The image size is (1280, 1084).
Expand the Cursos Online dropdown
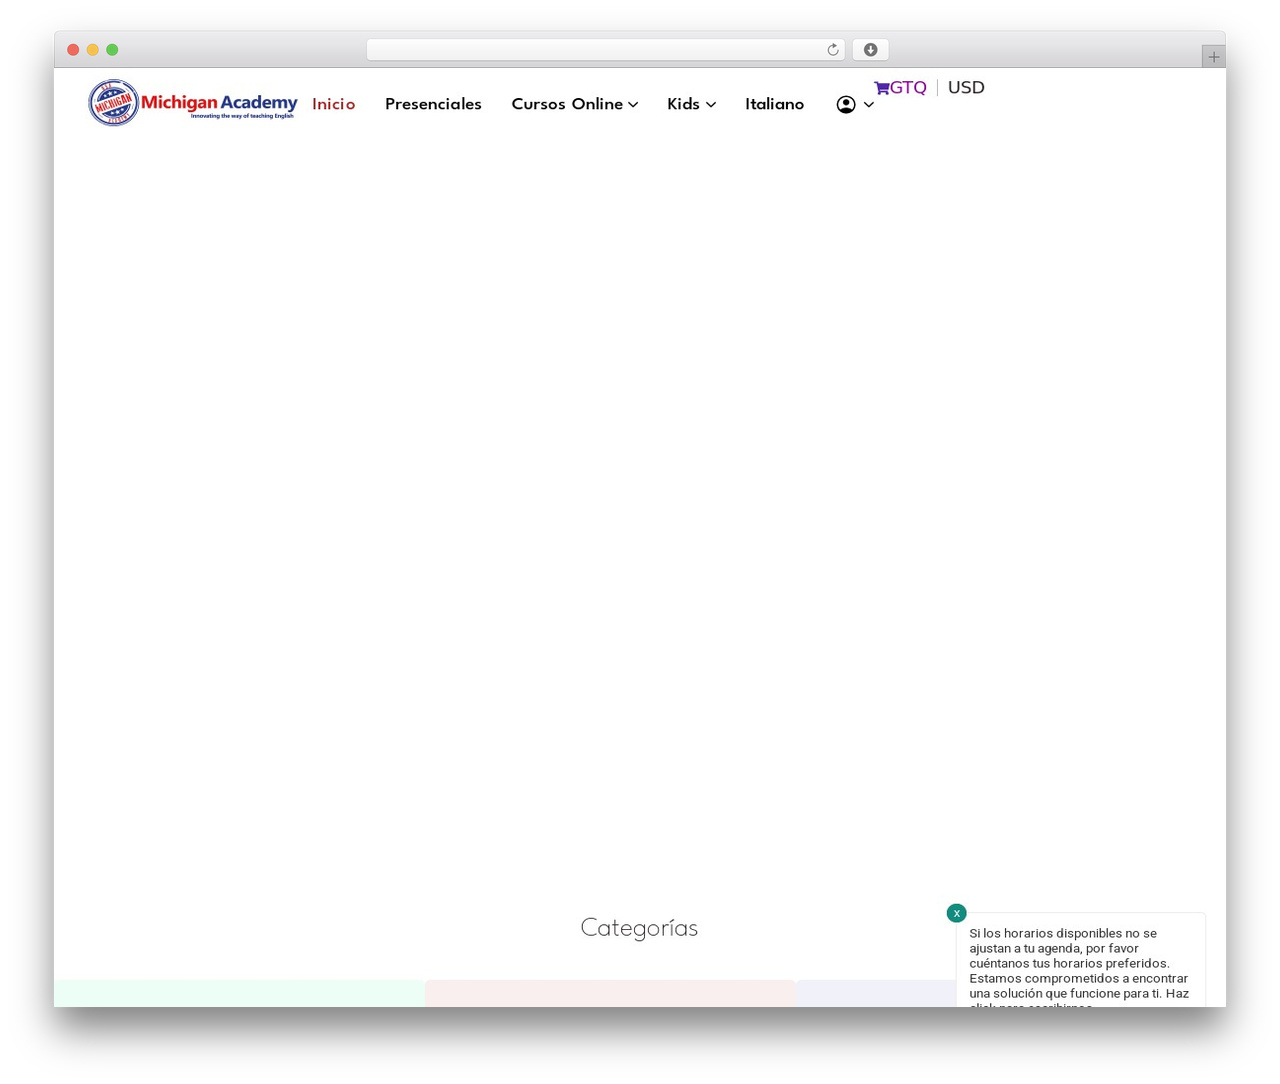click(574, 105)
